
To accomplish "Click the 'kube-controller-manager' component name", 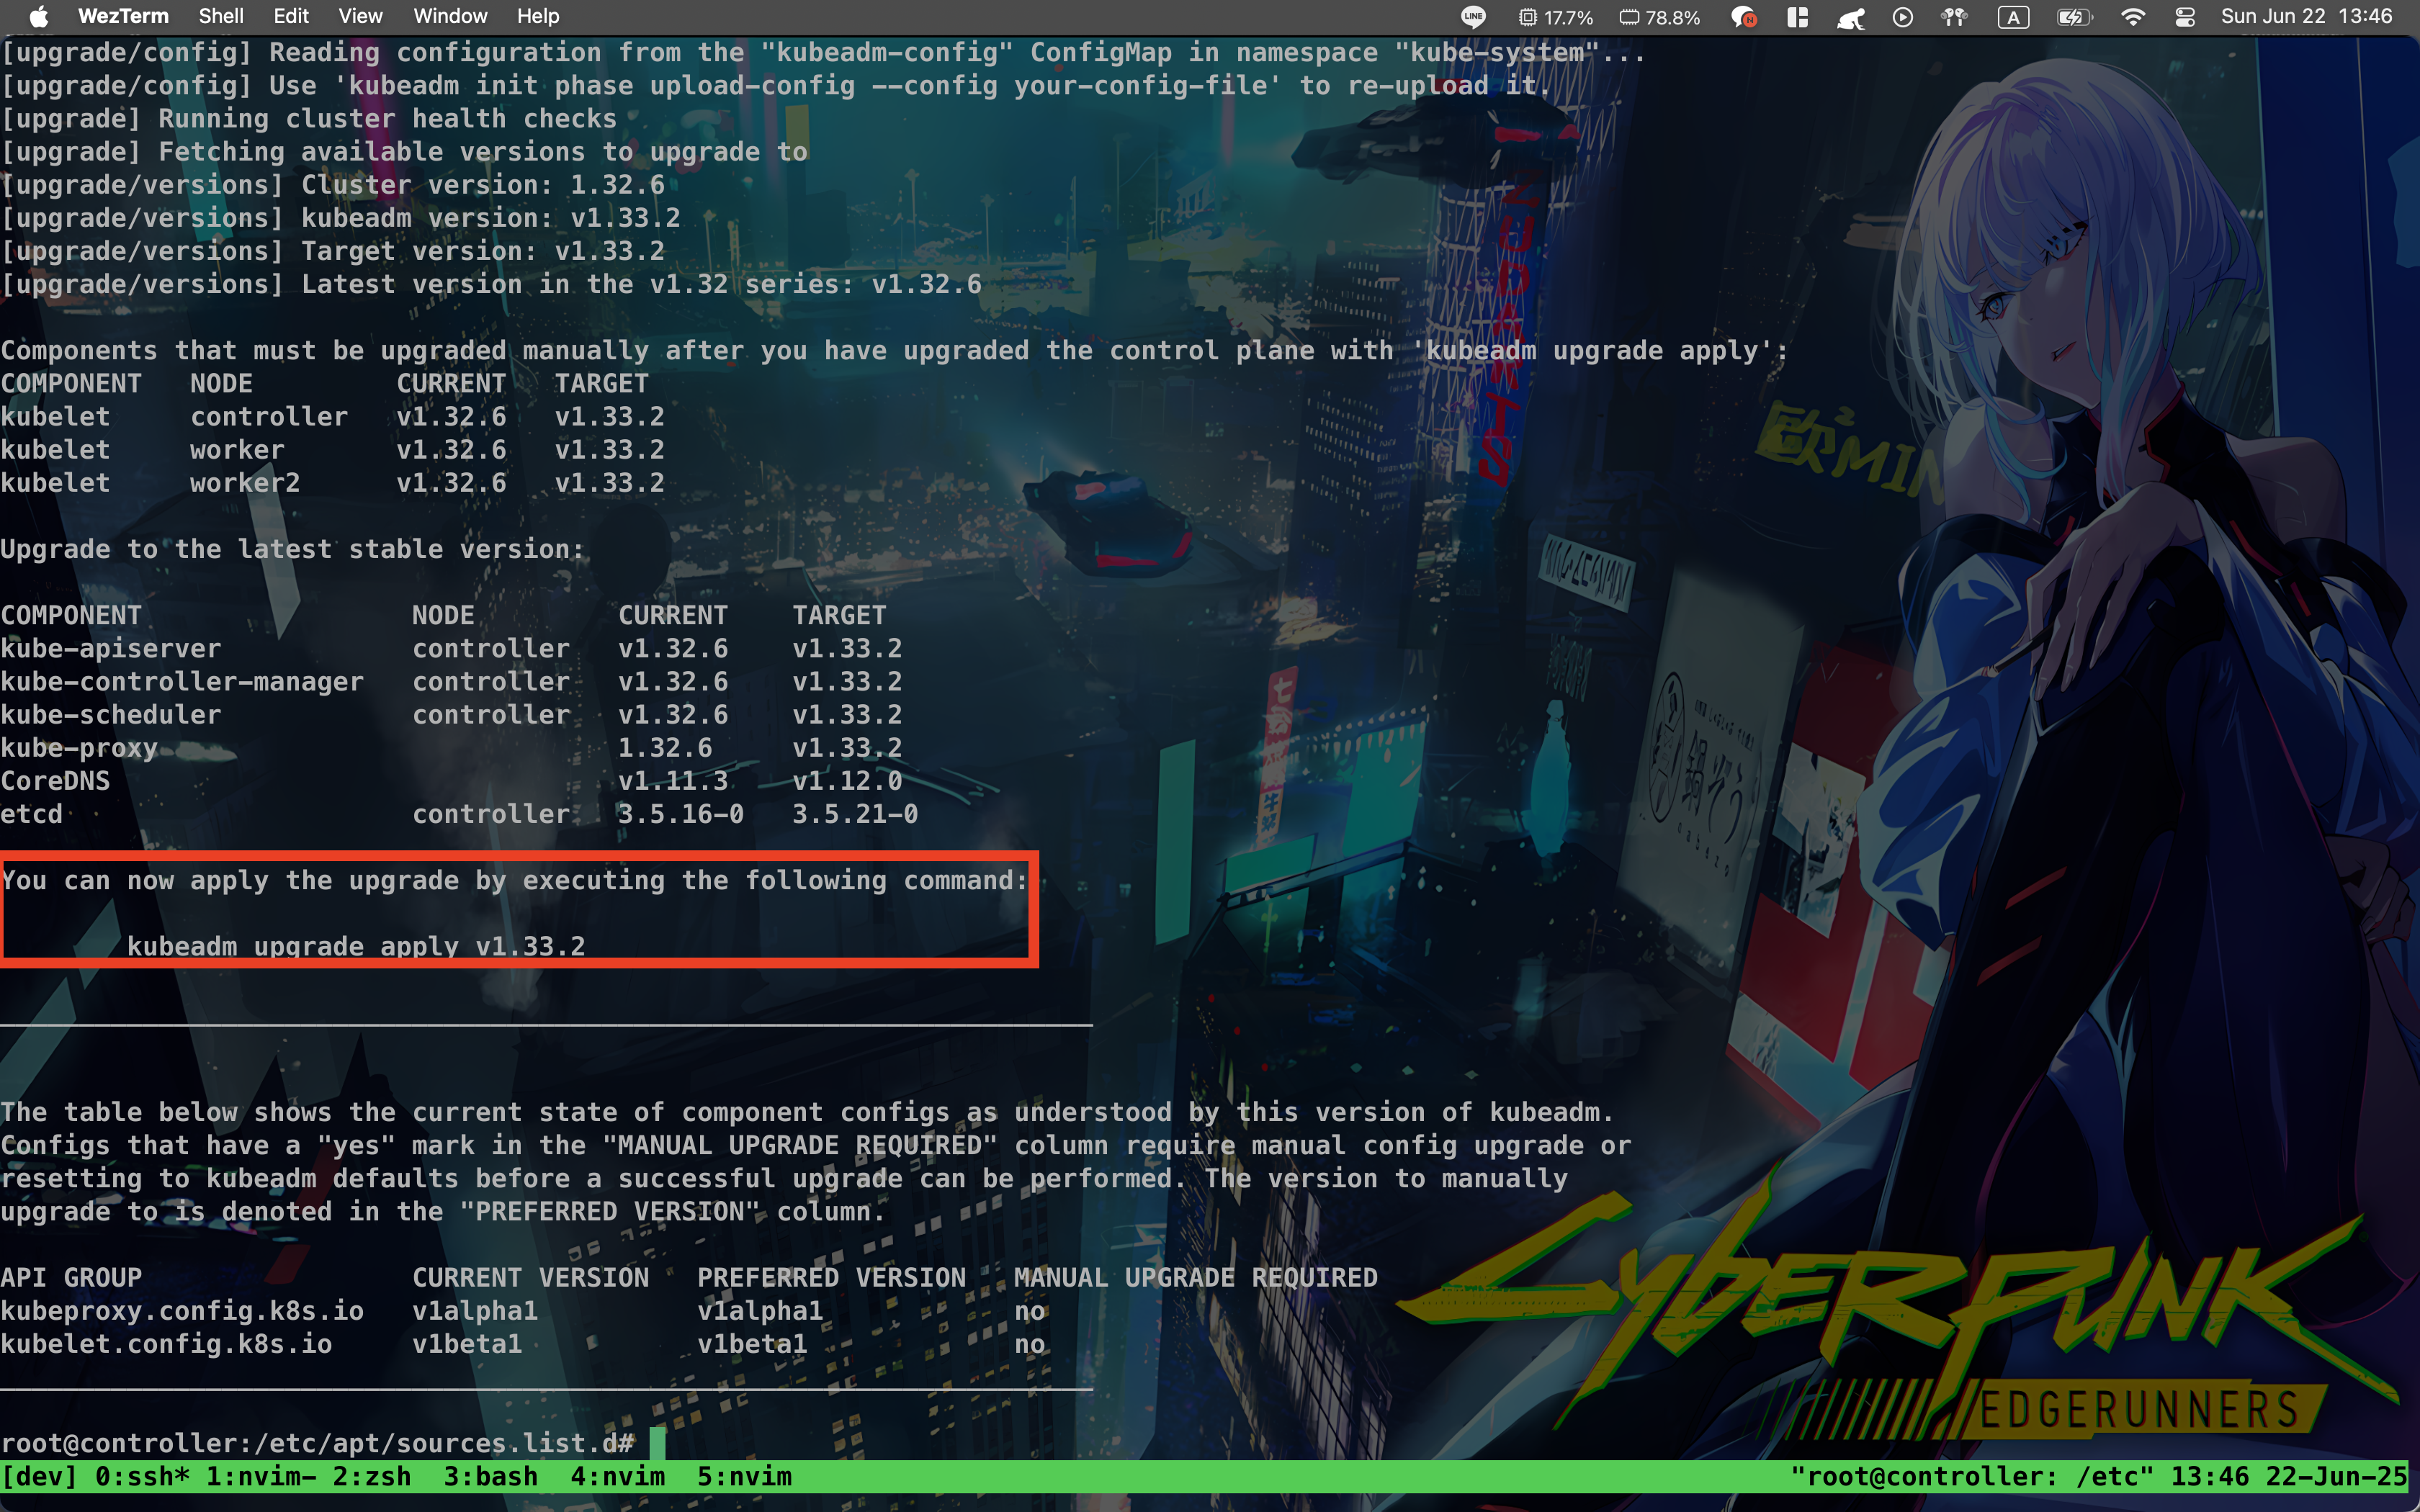I will click(182, 681).
